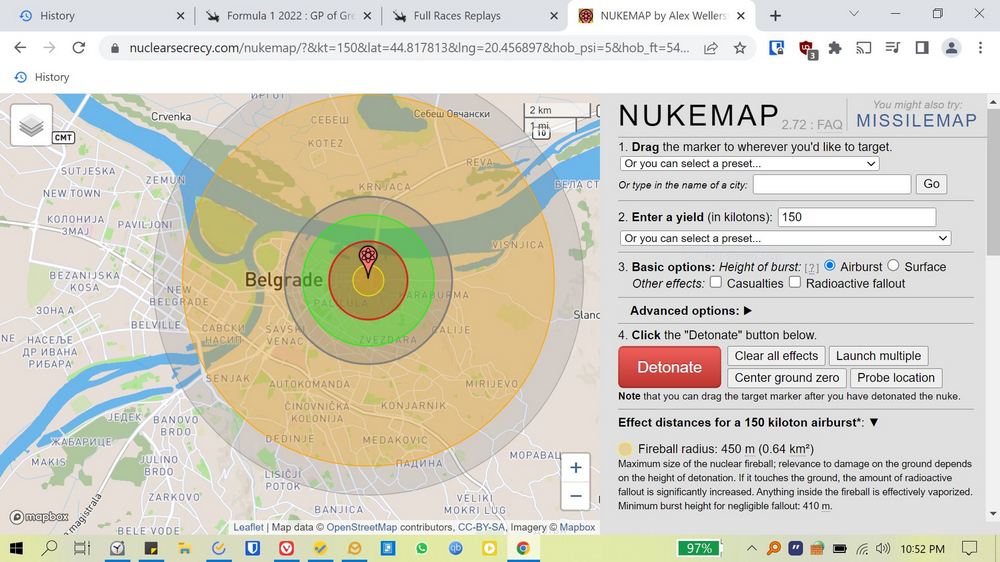Click the Probe location button
The width and height of the screenshot is (1000, 562).
pos(896,378)
